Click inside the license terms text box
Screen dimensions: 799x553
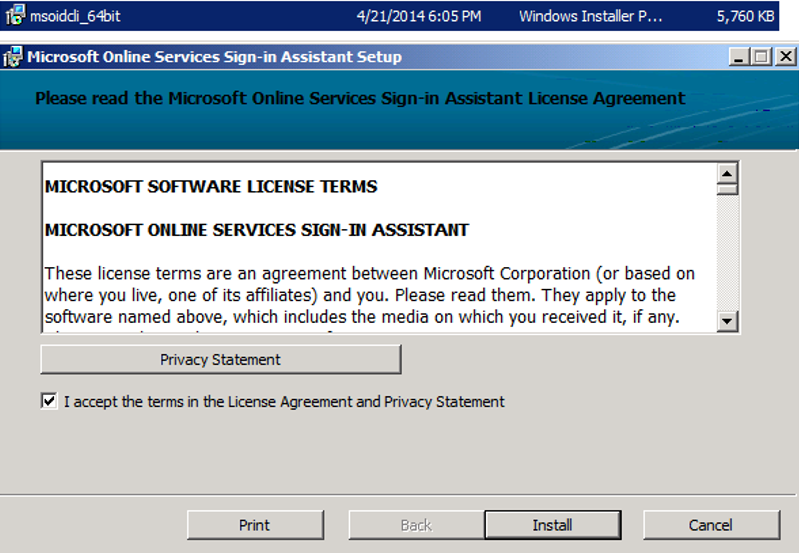pyautogui.click(x=380, y=250)
